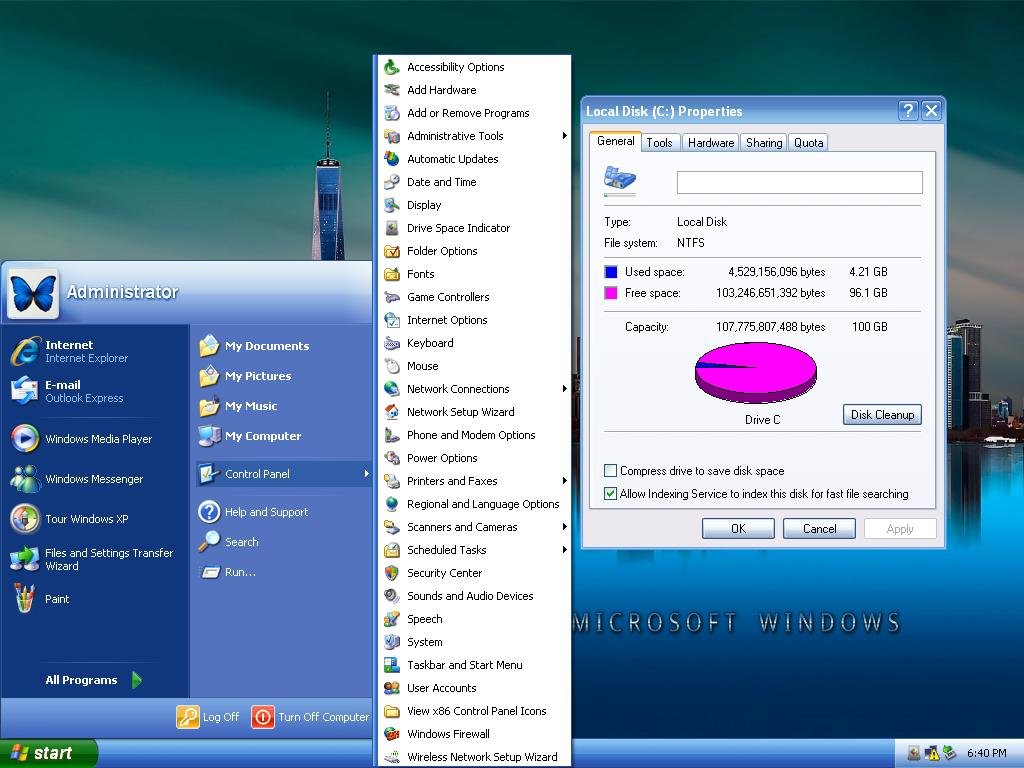This screenshot has height=768, width=1024.
Task: Click the Turn Off Computer icon
Action: tap(262, 716)
